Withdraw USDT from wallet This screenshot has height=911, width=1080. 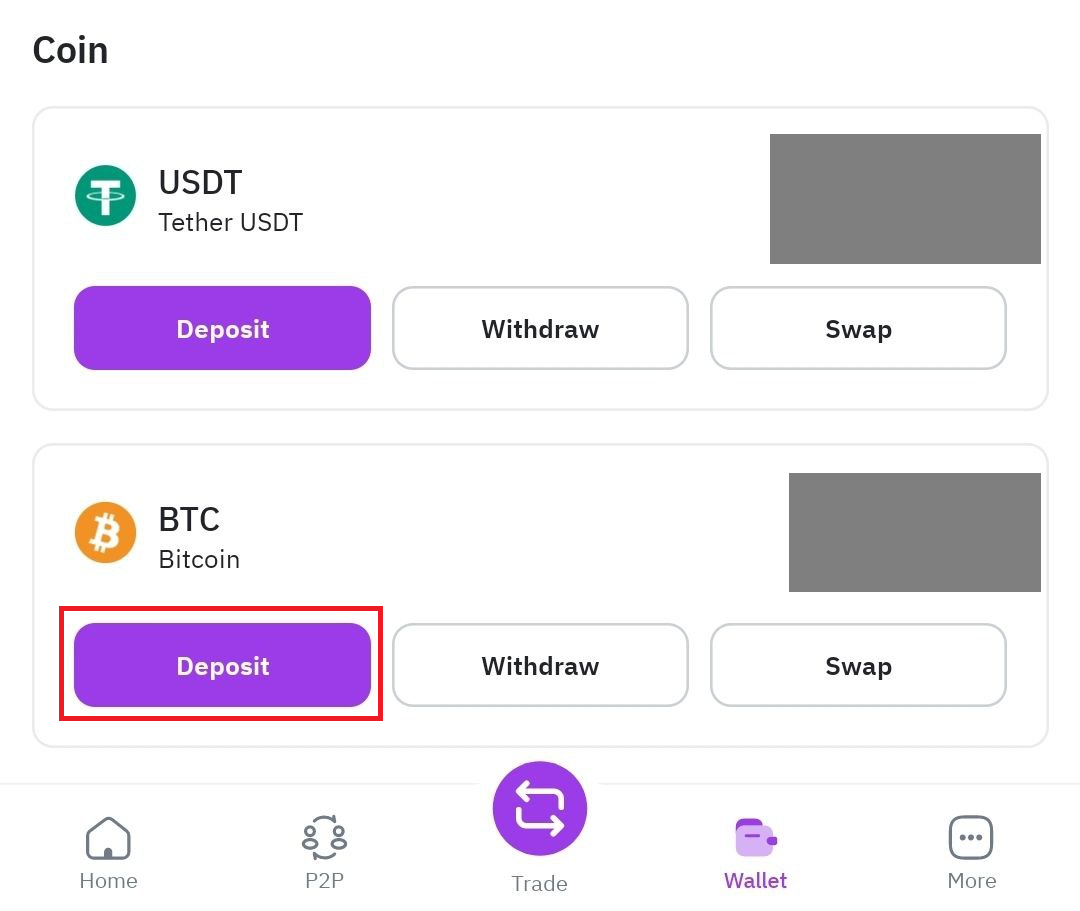coord(539,328)
